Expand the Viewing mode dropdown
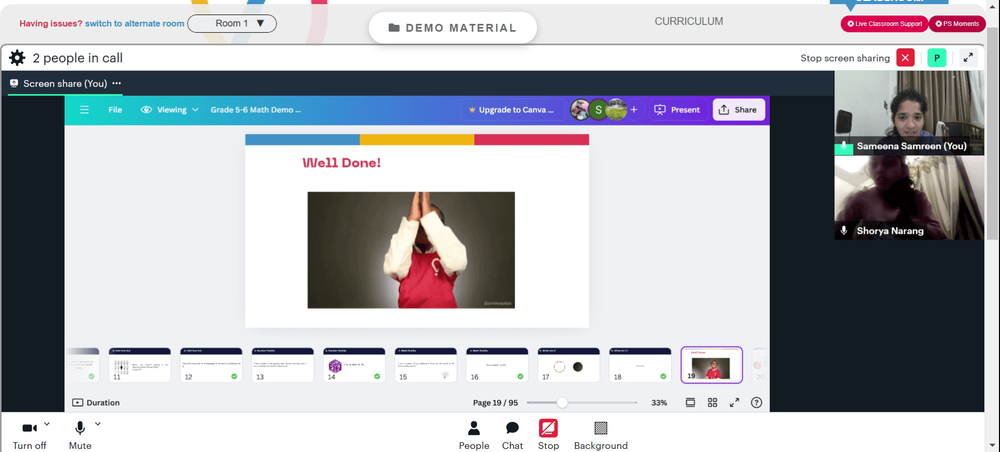The height and width of the screenshot is (452, 1000). [x=170, y=110]
